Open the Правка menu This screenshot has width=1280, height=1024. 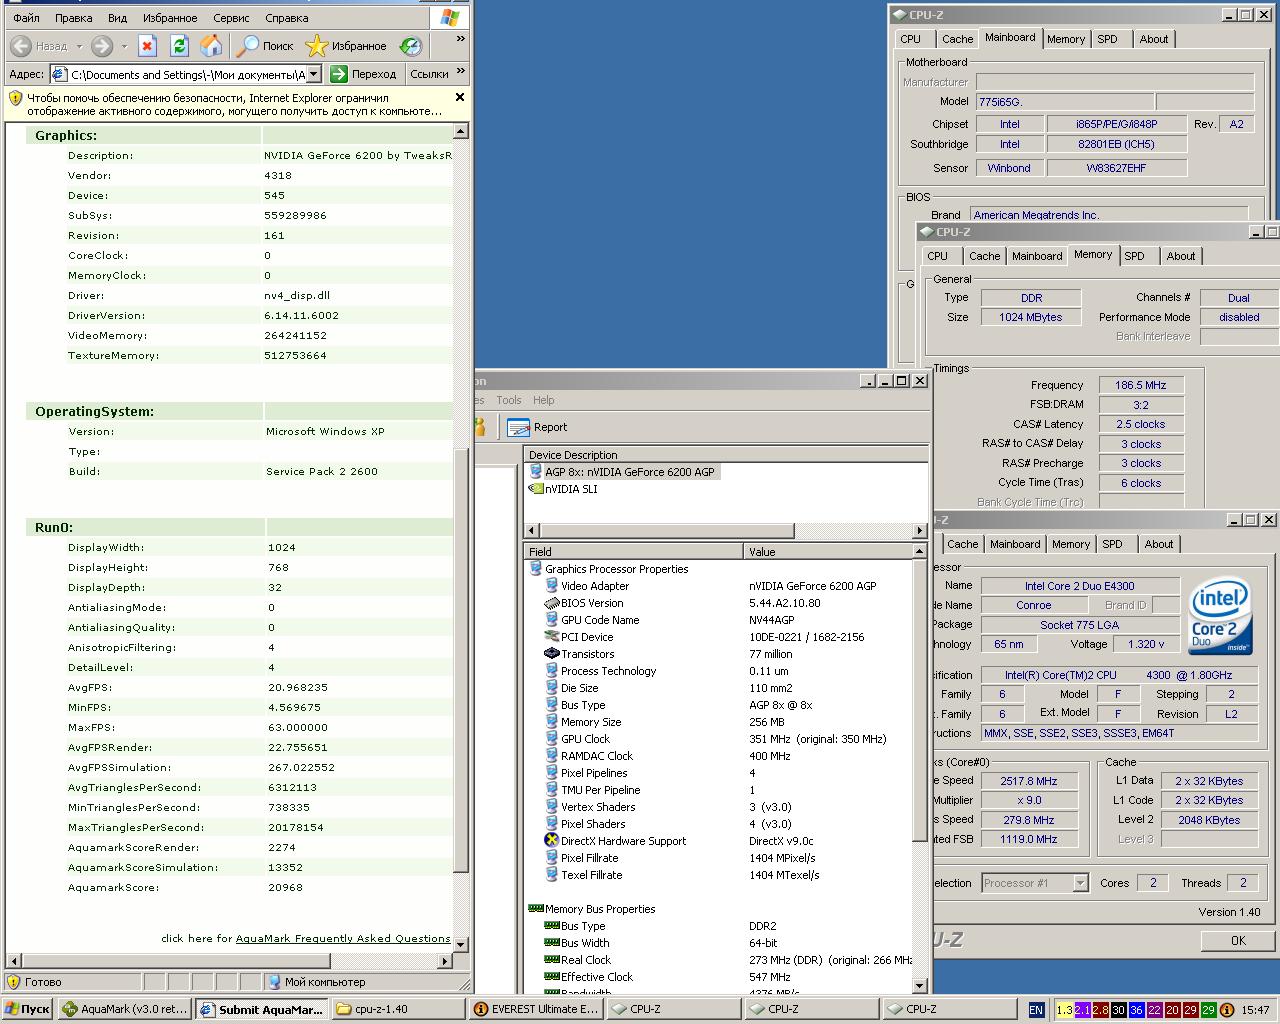point(74,18)
